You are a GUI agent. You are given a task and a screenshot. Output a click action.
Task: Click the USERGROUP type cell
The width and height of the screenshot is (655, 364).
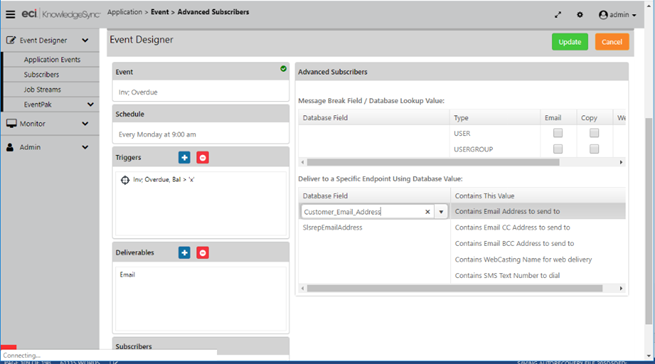tap(473, 149)
